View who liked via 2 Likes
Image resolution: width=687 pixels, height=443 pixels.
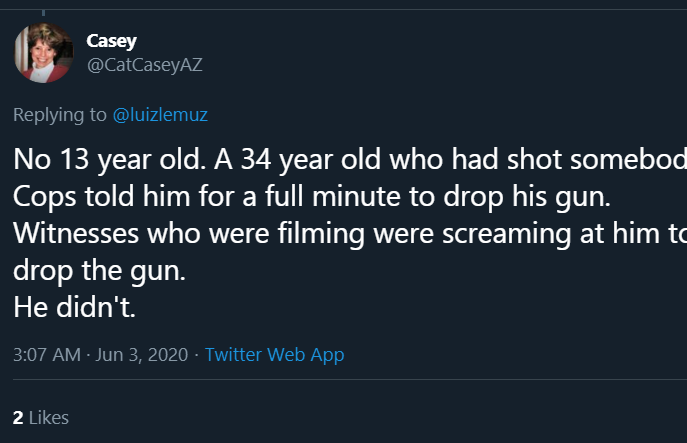(41, 418)
